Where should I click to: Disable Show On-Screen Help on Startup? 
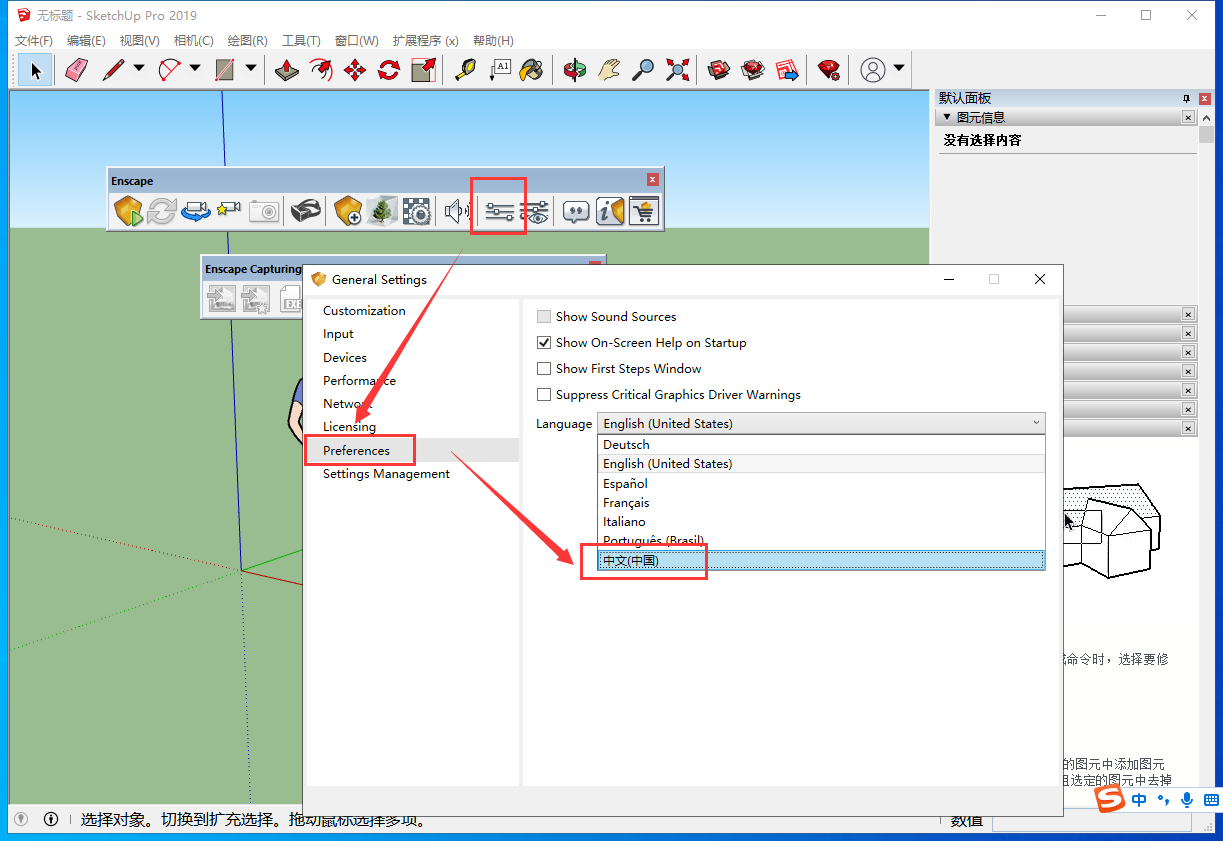pos(544,342)
